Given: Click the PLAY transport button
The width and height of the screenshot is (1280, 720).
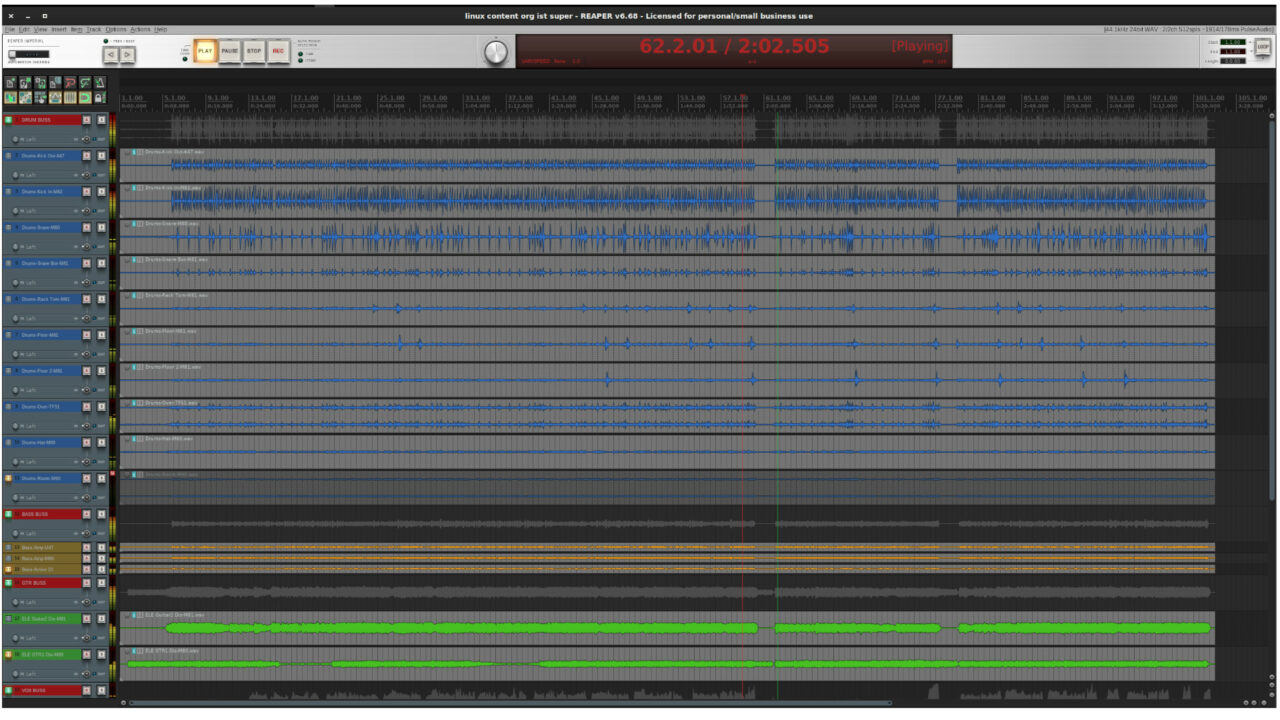Looking at the screenshot, I should [205, 51].
